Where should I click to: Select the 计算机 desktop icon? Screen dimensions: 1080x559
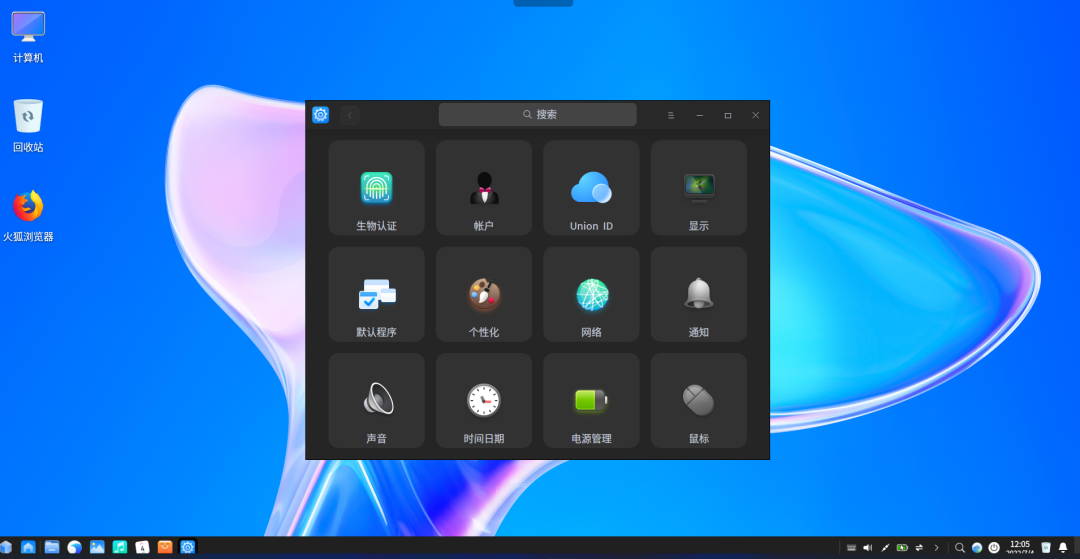tap(28, 37)
